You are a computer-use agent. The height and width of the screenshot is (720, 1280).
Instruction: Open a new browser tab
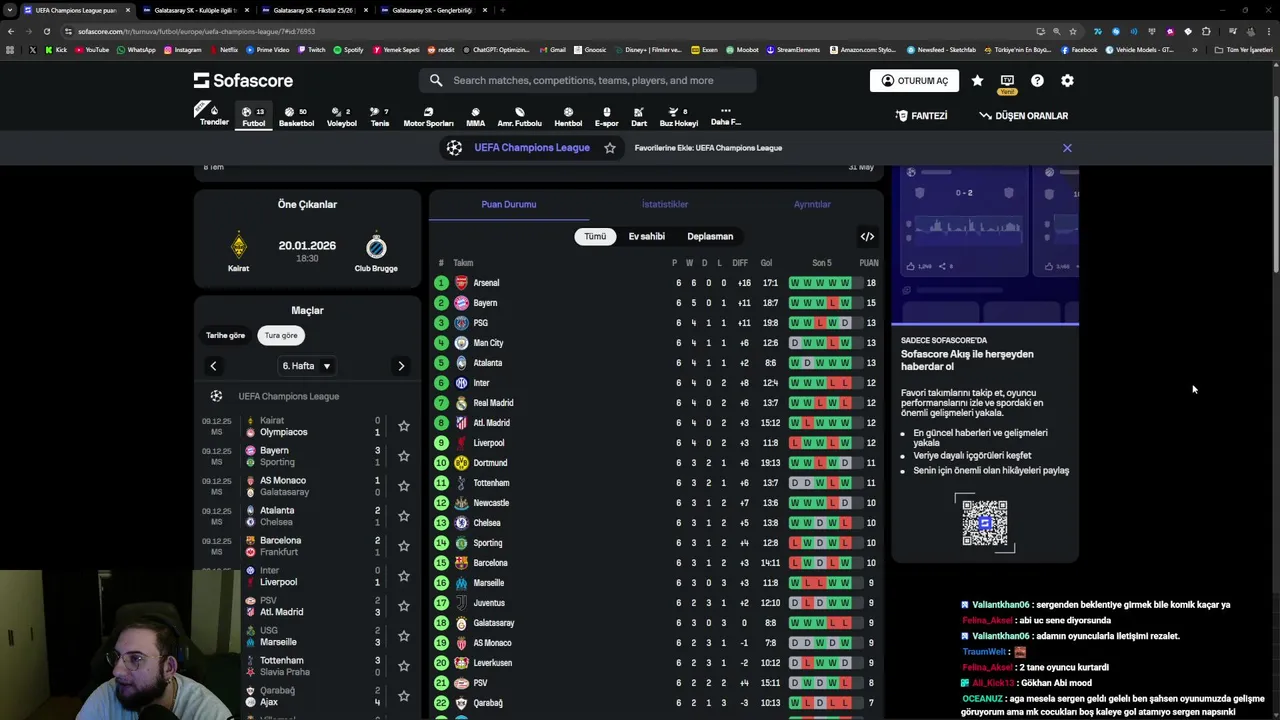point(502,10)
